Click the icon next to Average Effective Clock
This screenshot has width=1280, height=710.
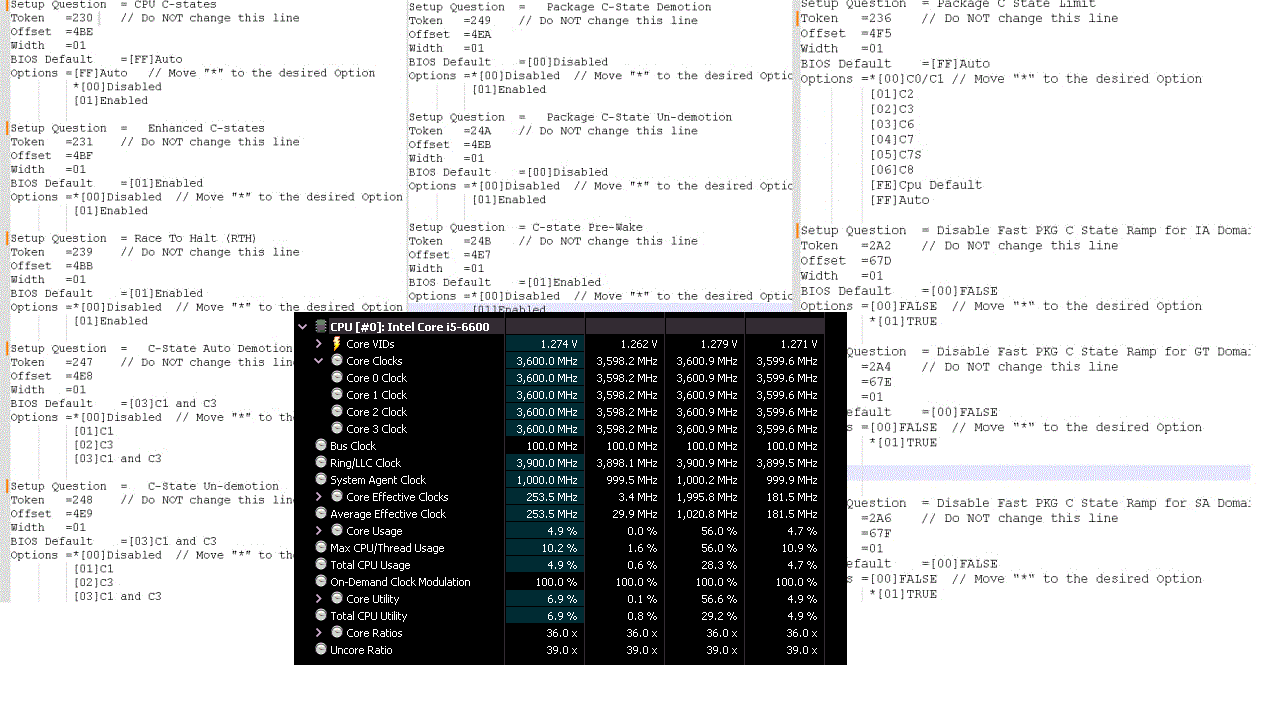(x=321, y=514)
